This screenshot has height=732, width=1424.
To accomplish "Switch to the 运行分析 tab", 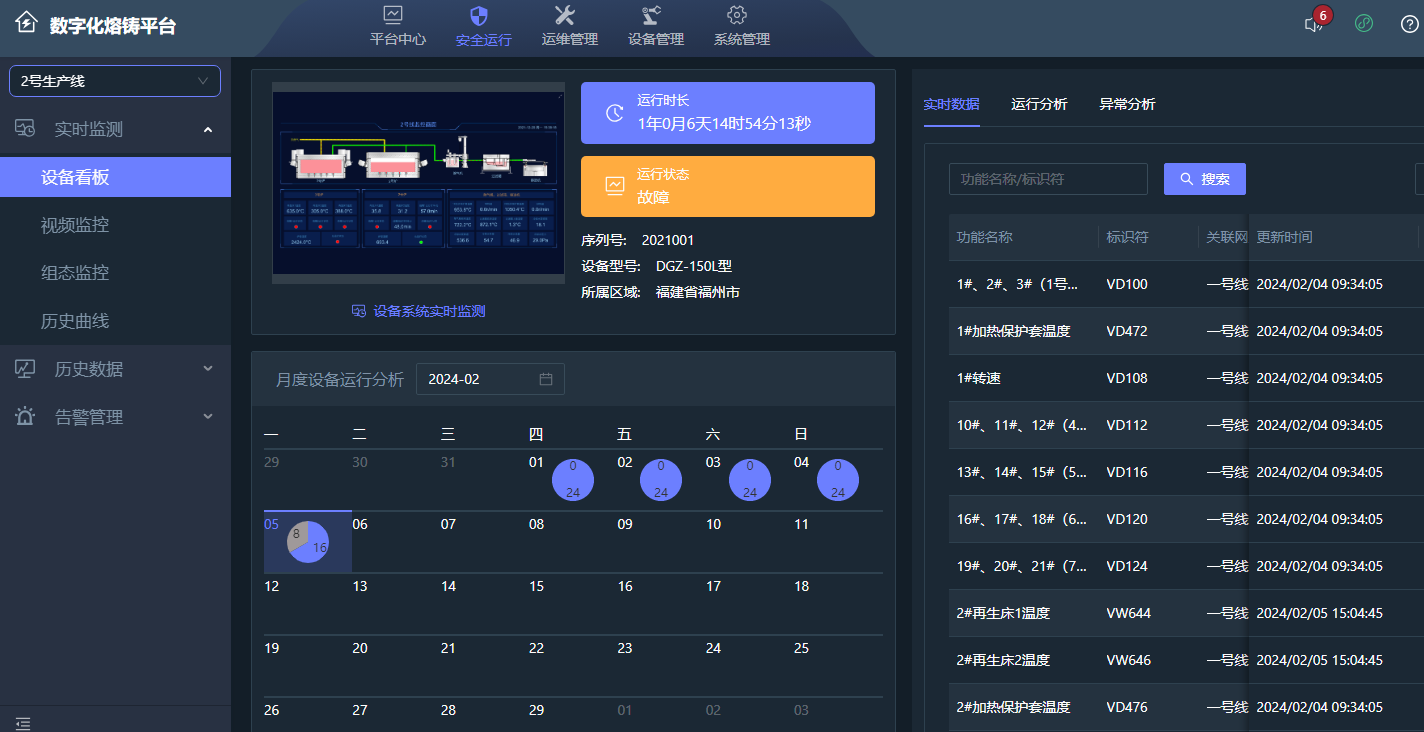I will [x=1039, y=103].
